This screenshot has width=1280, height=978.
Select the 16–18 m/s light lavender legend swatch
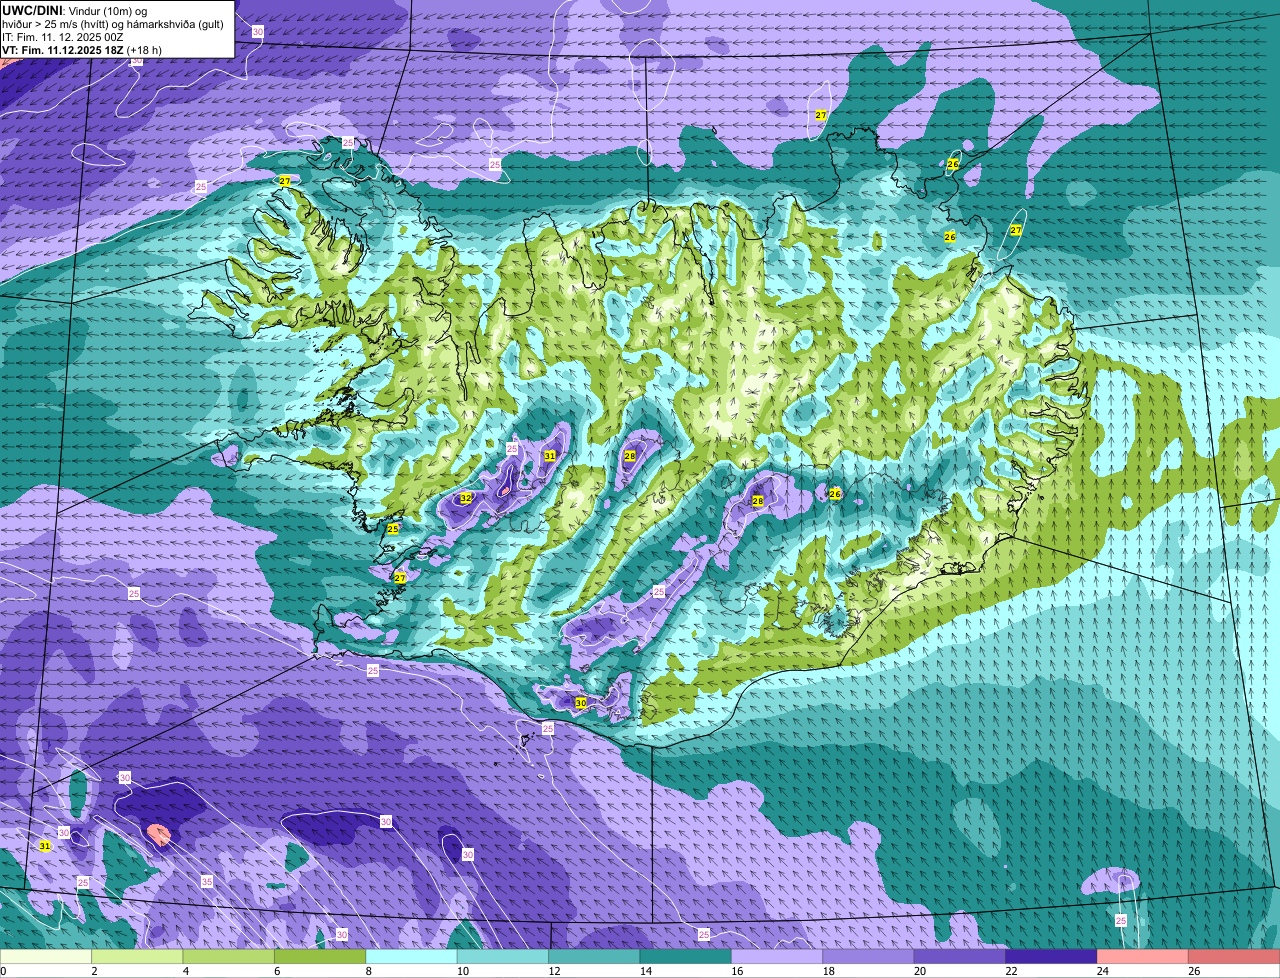click(778, 957)
